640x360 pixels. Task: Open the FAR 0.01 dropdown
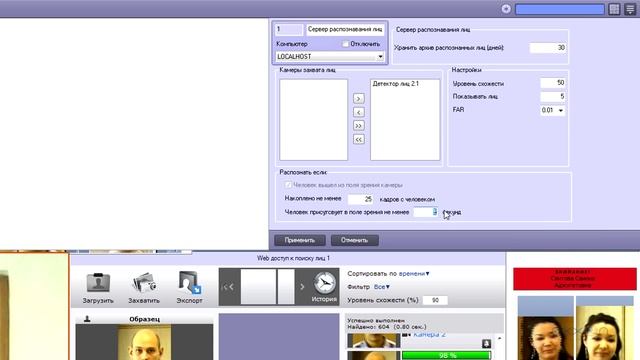pos(553,110)
